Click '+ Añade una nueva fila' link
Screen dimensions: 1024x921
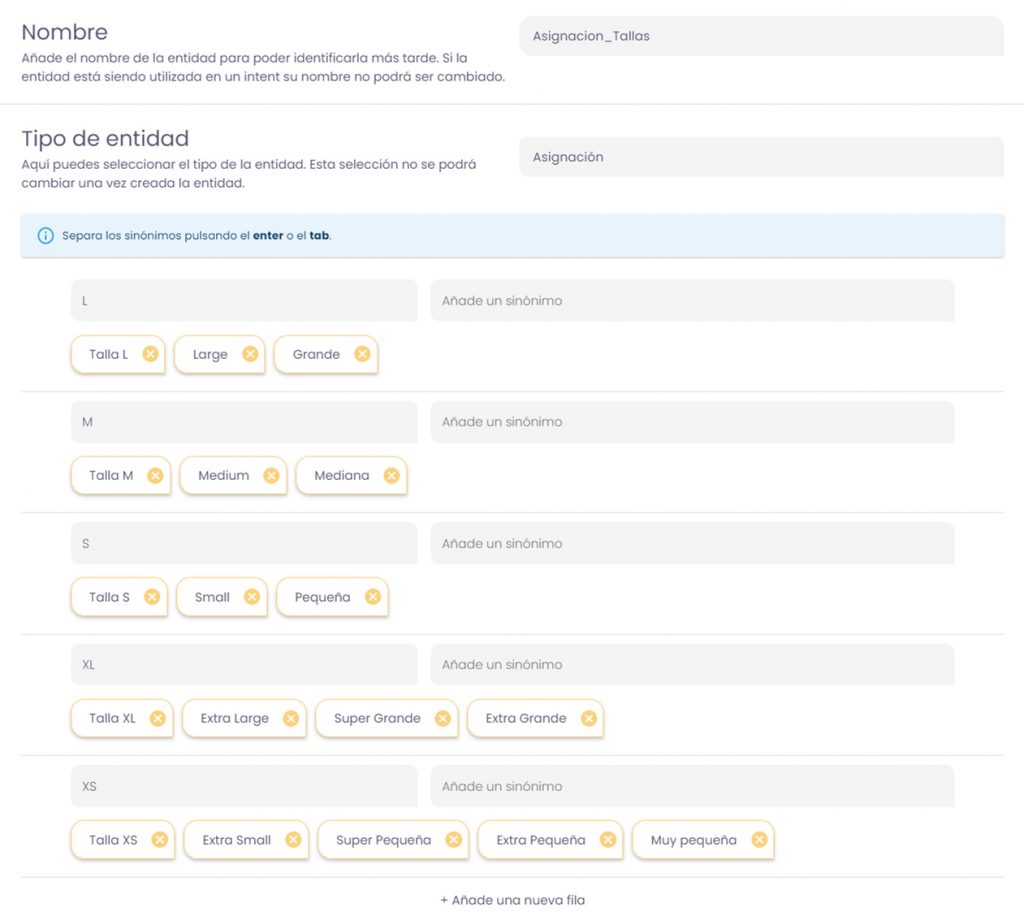point(512,900)
